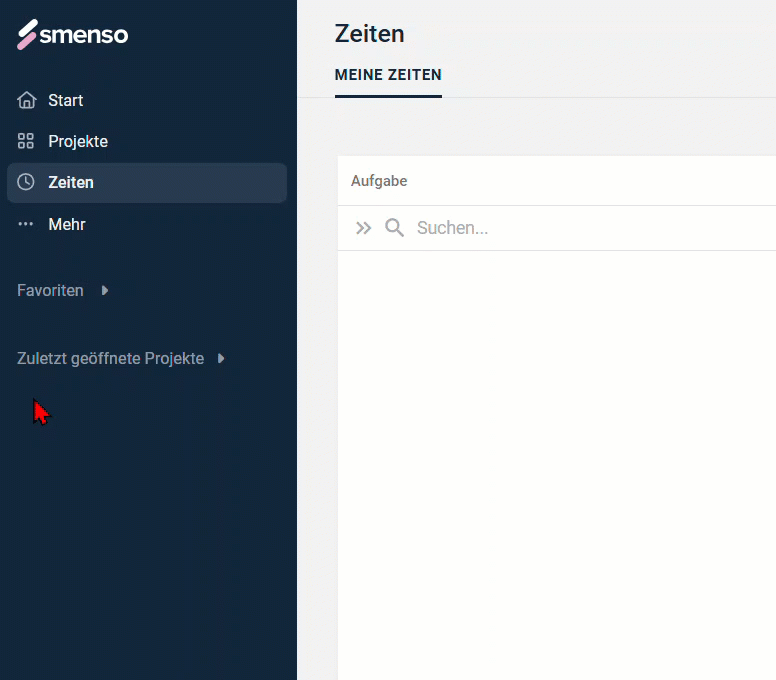
Task: Click the smenso logo slash icon
Action: point(27,35)
